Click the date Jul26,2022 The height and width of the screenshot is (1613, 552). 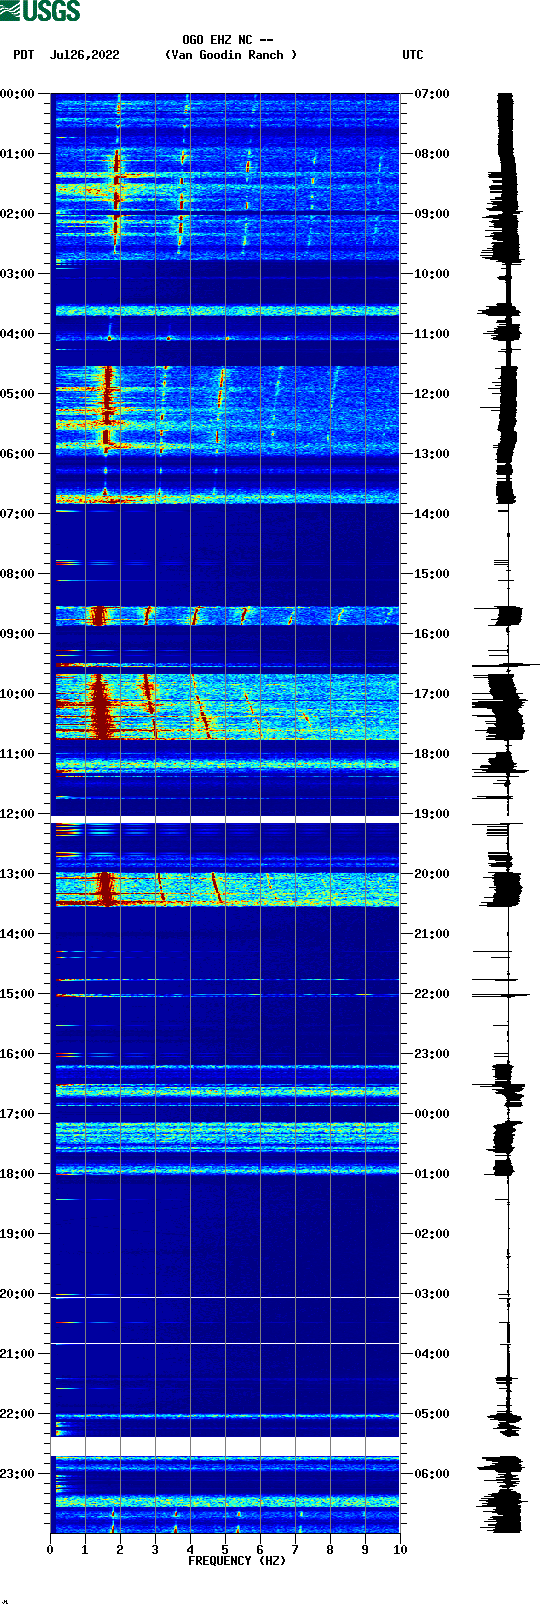coord(84,55)
